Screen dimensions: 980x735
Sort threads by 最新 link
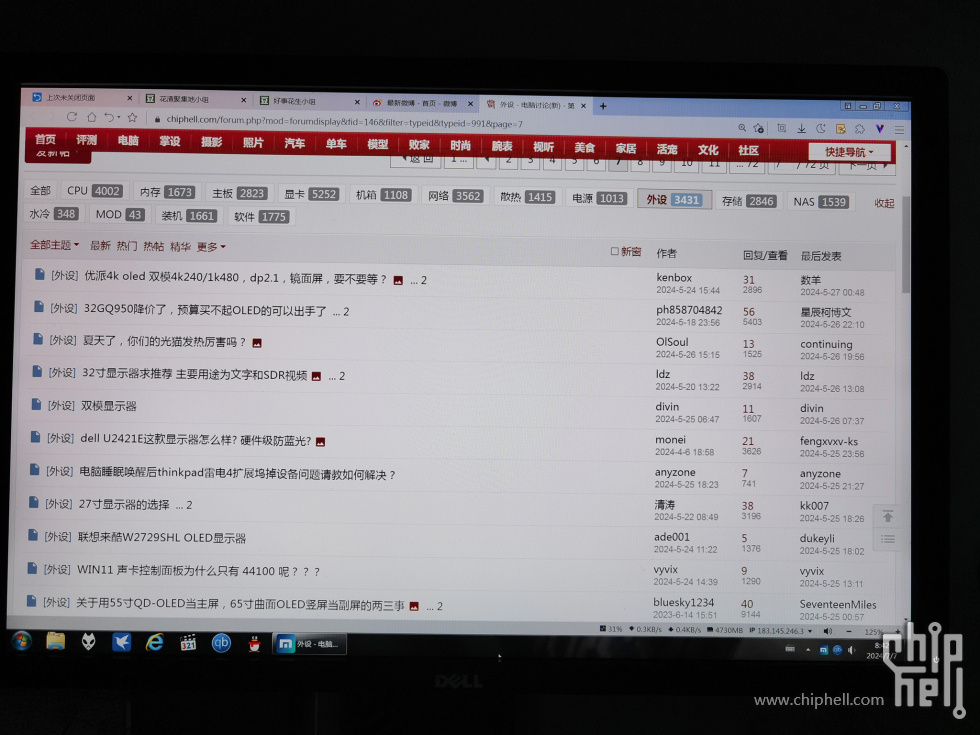tap(100, 246)
